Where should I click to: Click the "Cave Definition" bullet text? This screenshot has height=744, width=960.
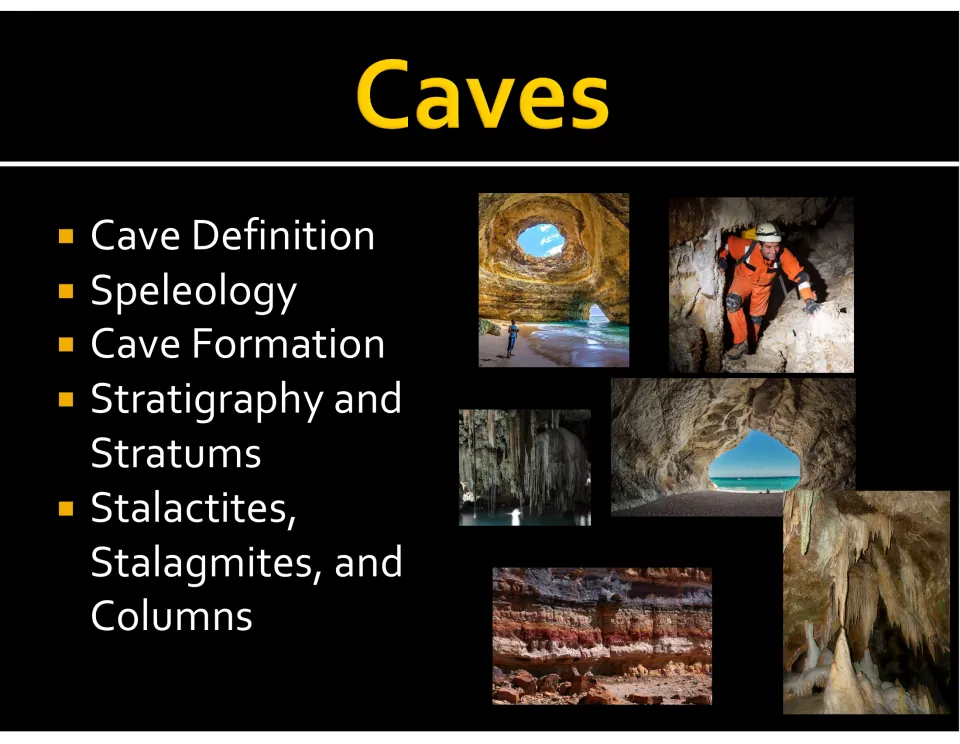pyautogui.click(x=233, y=235)
